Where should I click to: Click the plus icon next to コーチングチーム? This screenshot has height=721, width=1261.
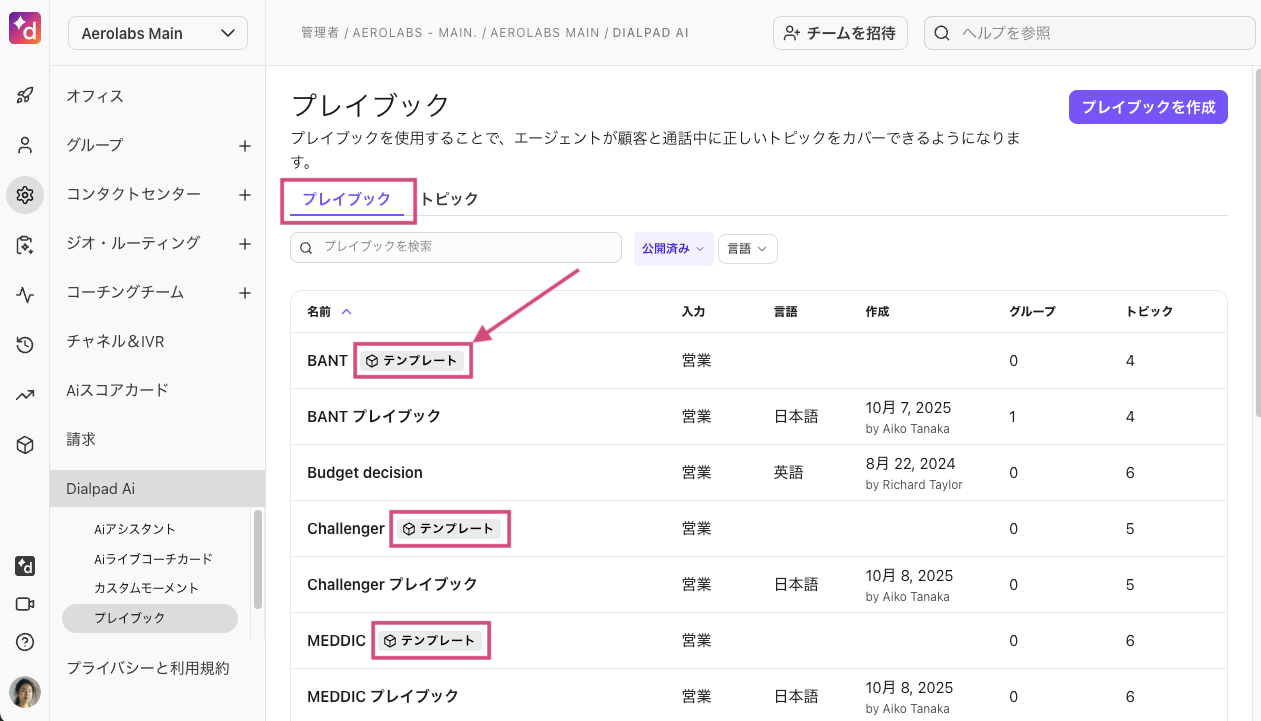245,293
